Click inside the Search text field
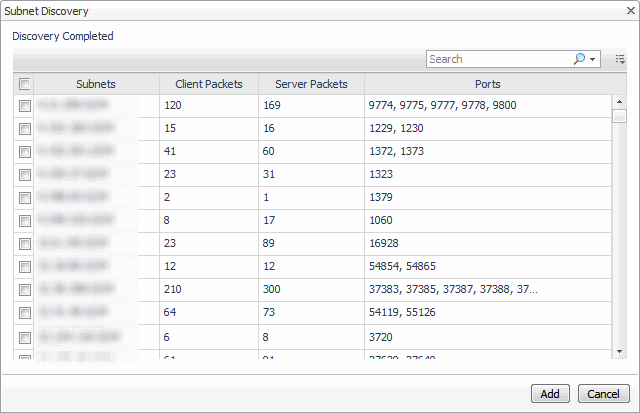This screenshot has width=640, height=413. (x=499, y=59)
